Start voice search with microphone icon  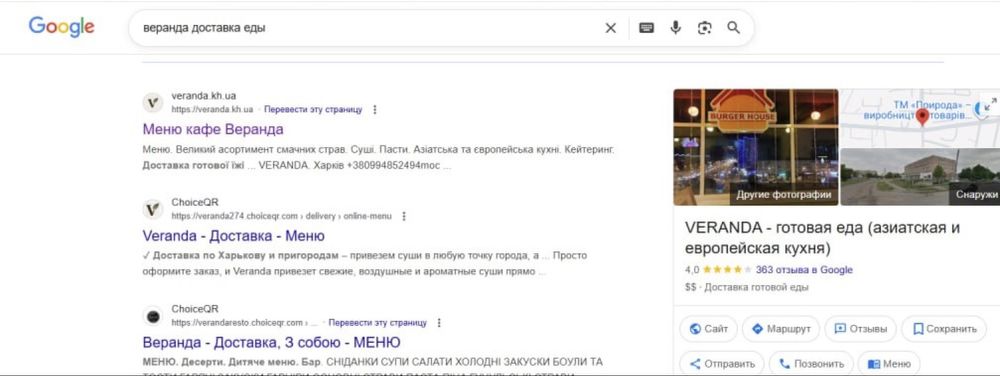(x=675, y=28)
